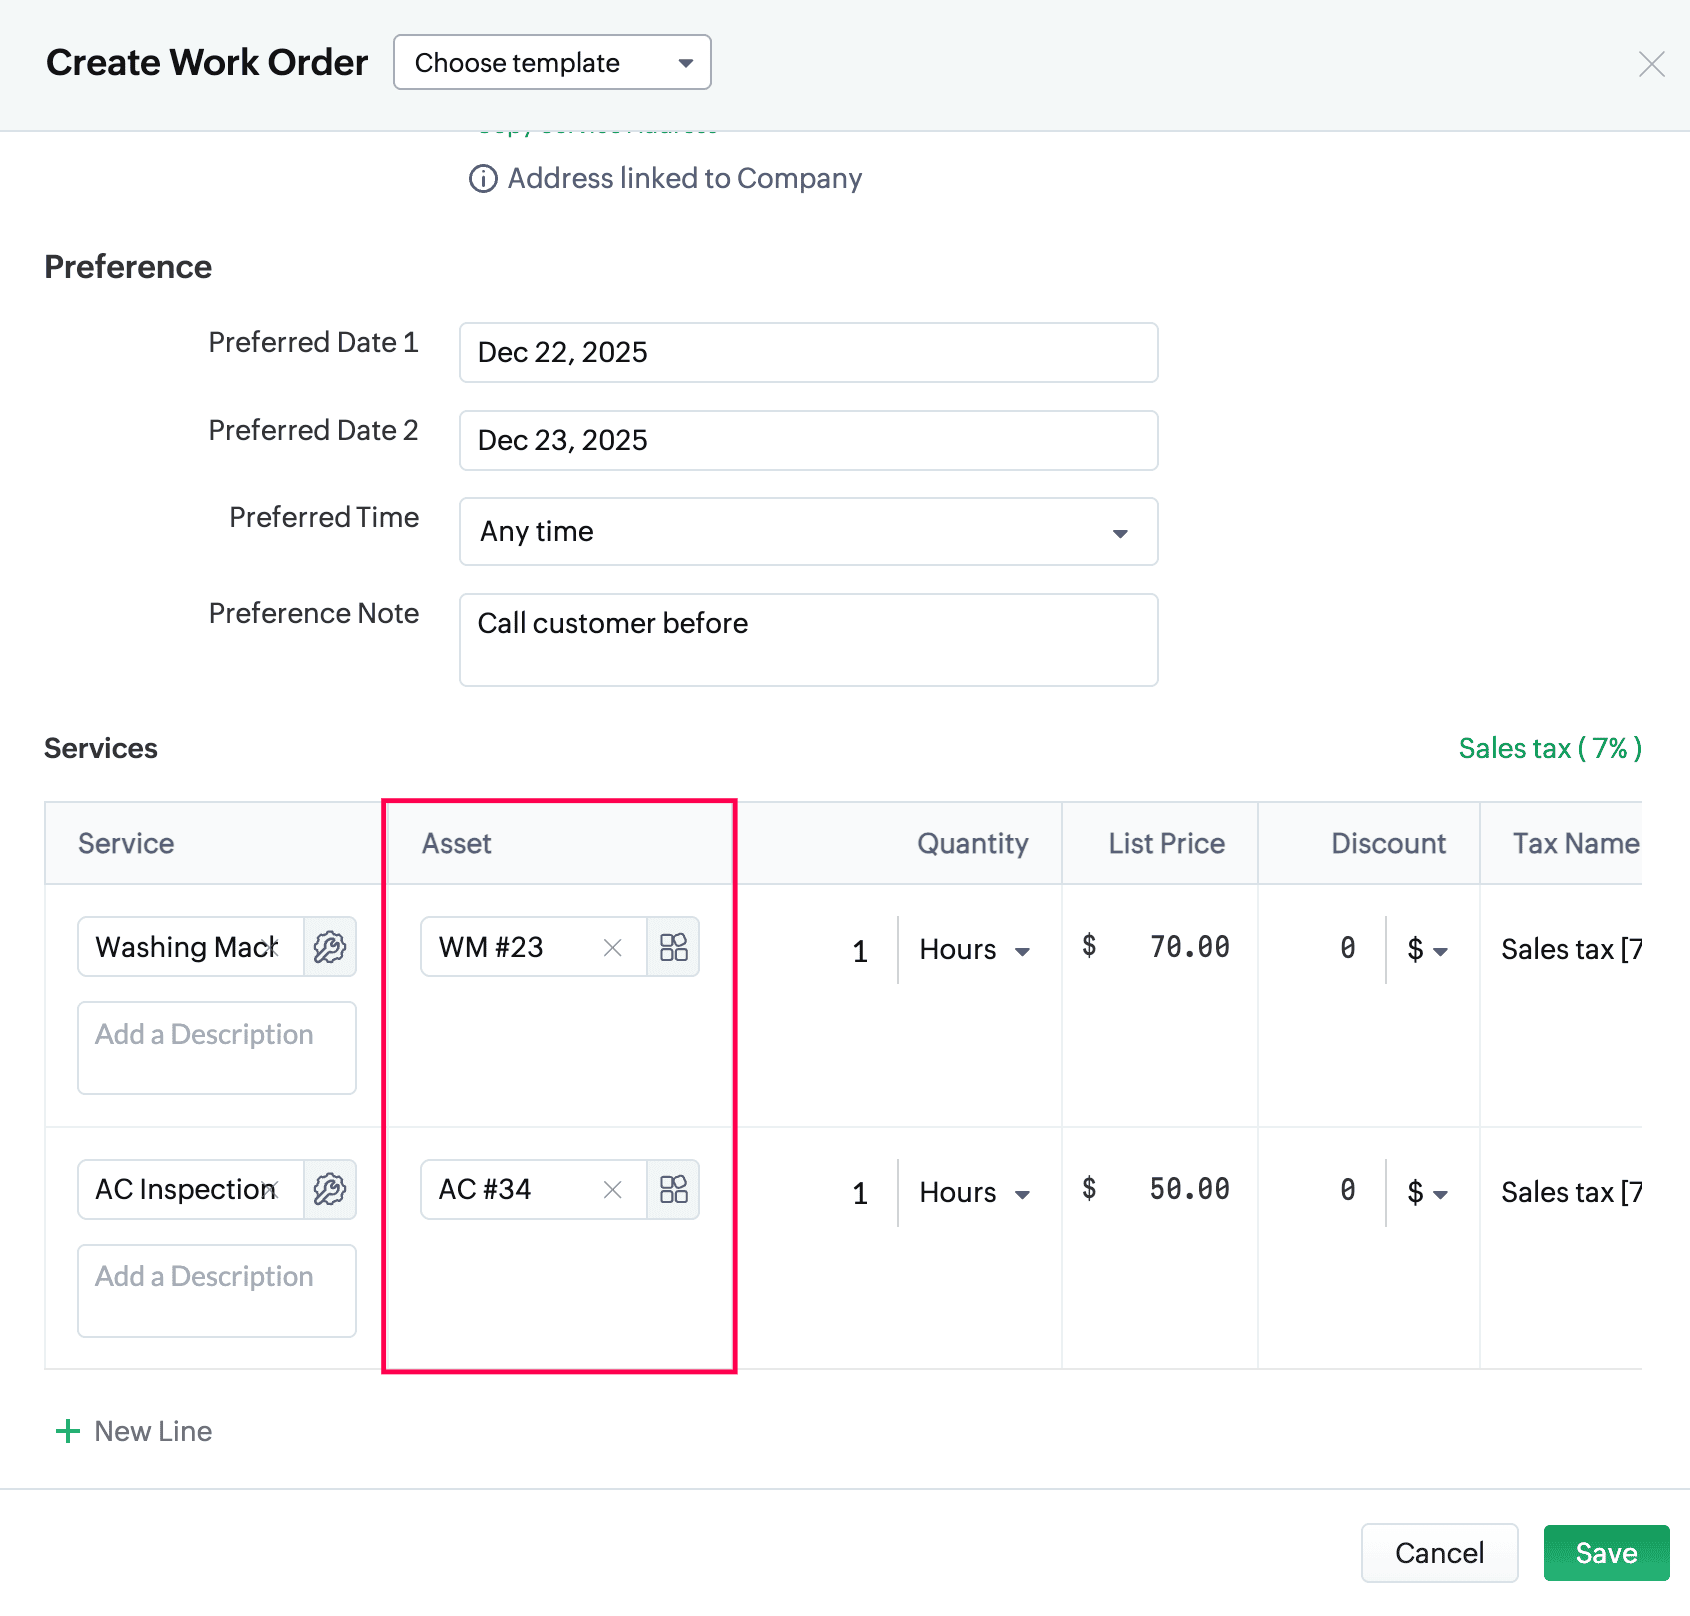Click the Save button
The height and width of the screenshot is (1616, 1690).
click(x=1605, y=1553)
